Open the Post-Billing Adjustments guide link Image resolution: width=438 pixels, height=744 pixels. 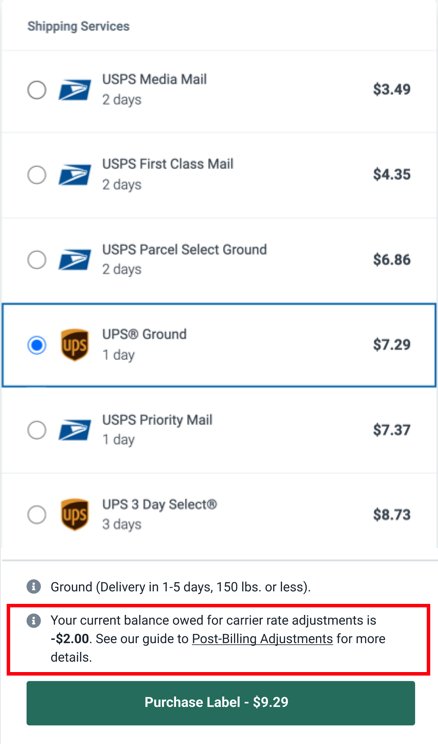click(262, 639)
